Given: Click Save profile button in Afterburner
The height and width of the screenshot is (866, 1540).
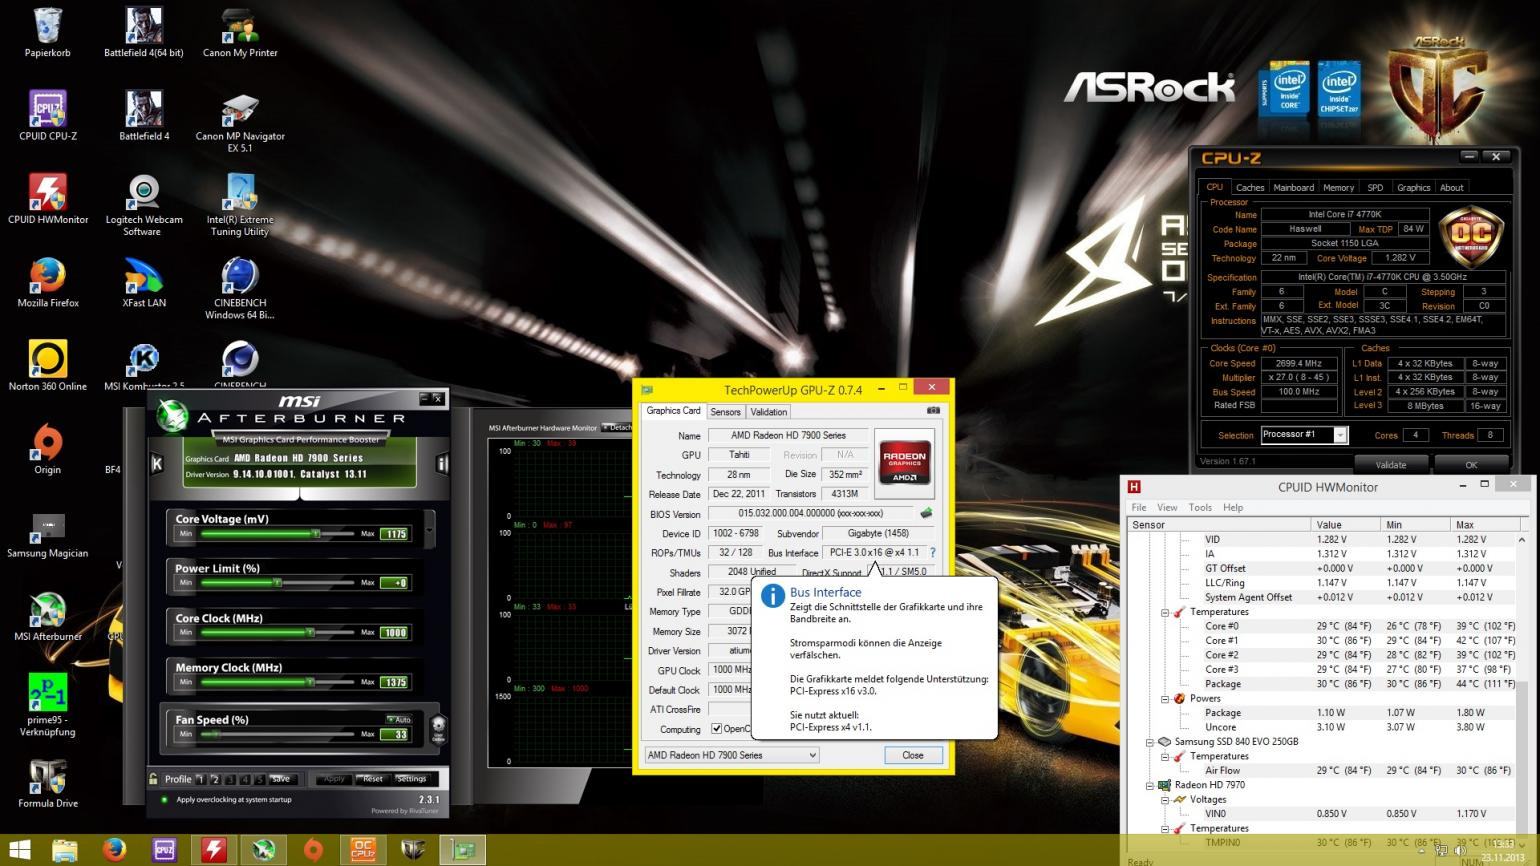Looking at the screenshot, I should tap(281, 779).
